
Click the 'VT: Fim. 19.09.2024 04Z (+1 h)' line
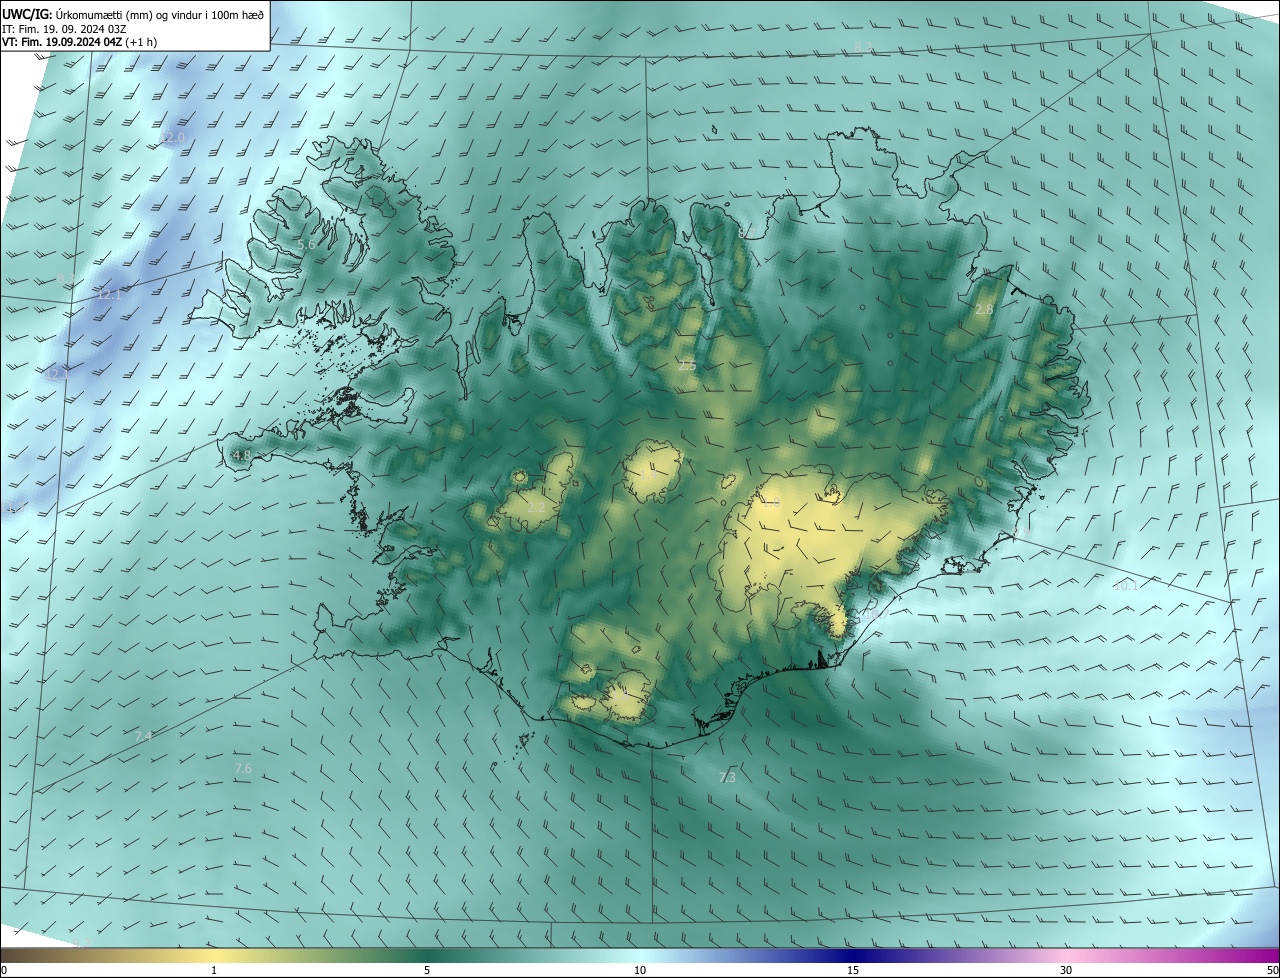coord(80,42)
